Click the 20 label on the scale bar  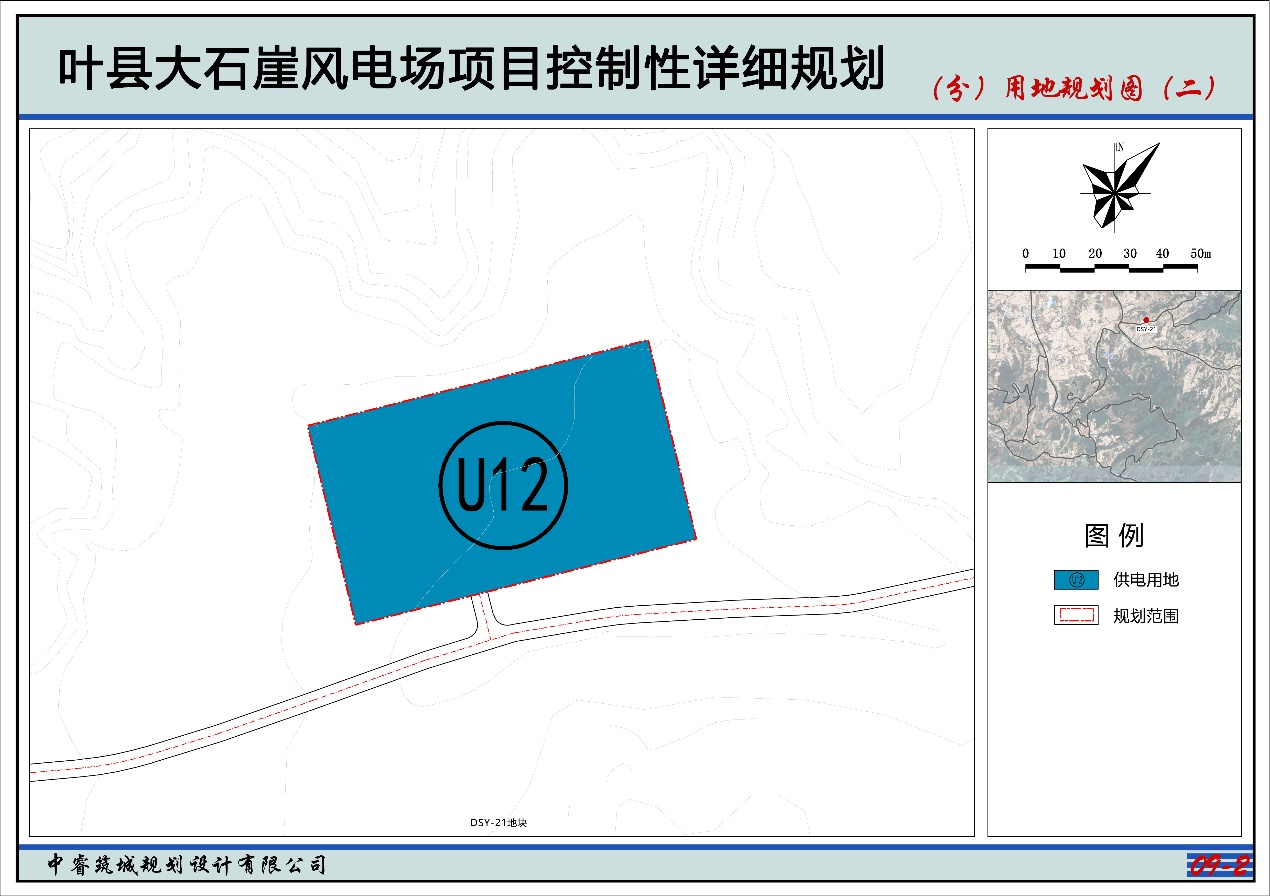(x=1095, y=254)
